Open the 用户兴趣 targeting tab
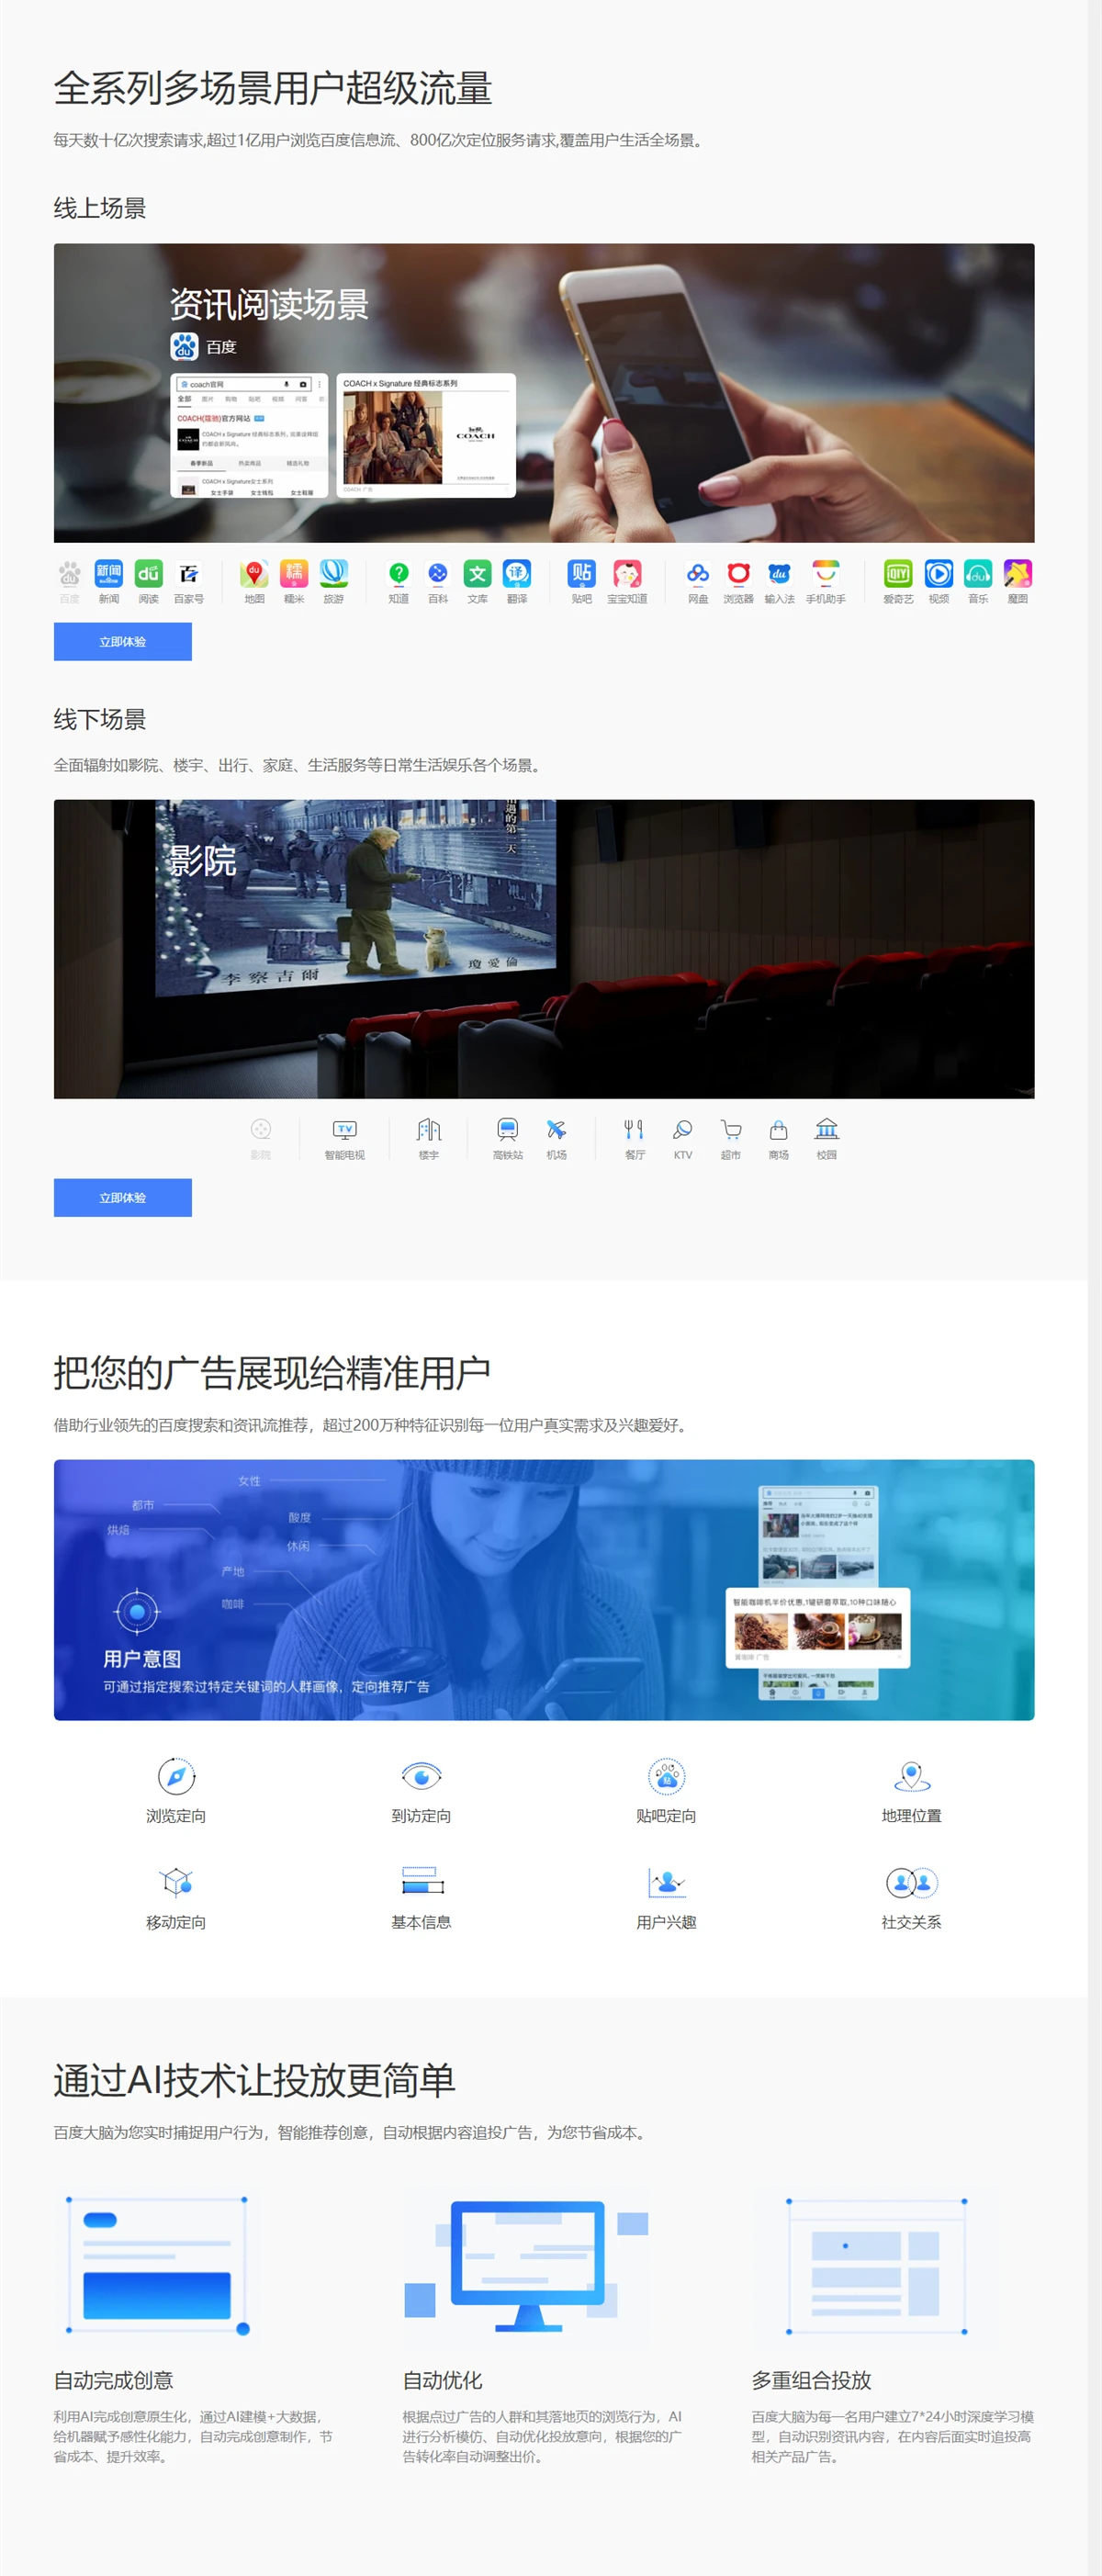The height and width of the screenshot is (2576, 1102). (666, 1896)
